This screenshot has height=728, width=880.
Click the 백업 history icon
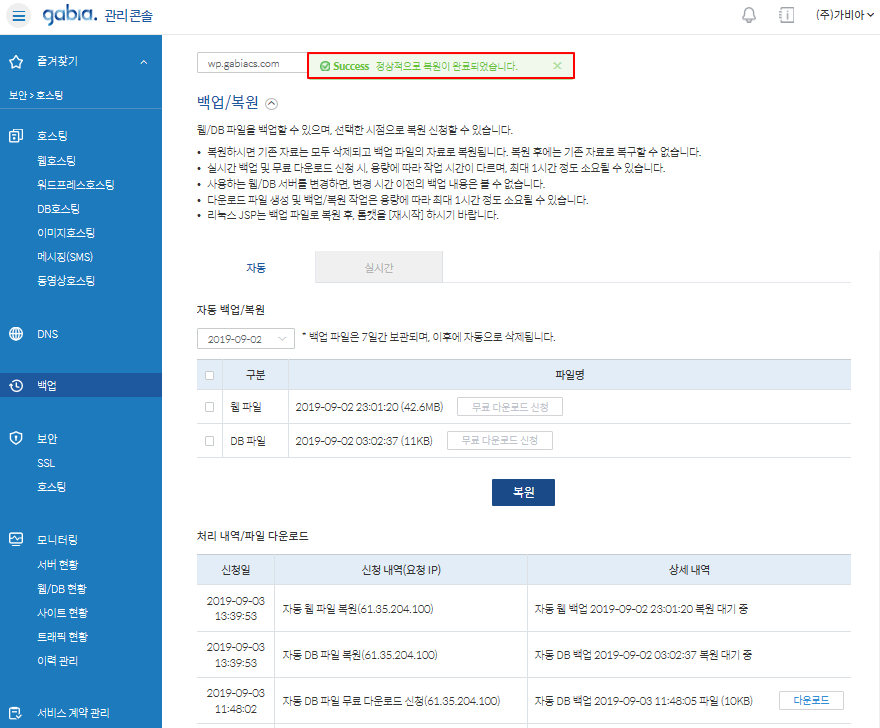click(x=16, y=386)
